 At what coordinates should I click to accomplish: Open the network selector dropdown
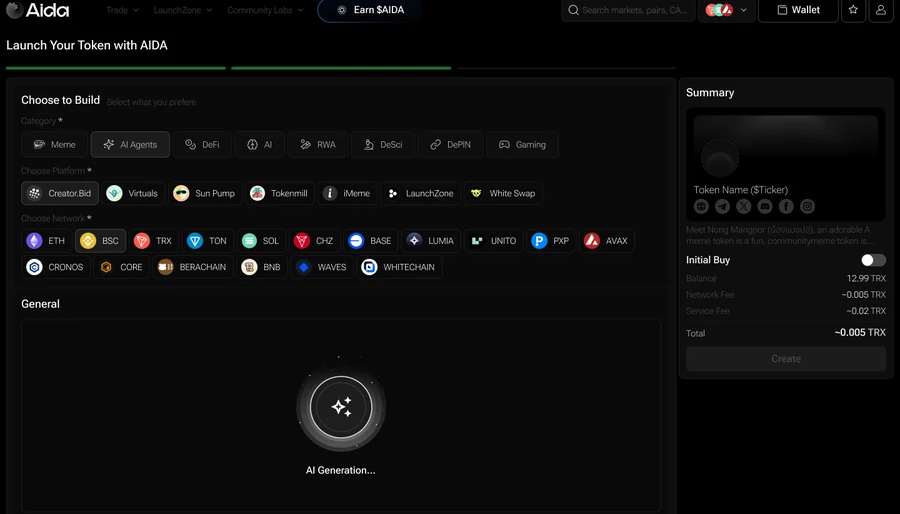tap(726, 10)
